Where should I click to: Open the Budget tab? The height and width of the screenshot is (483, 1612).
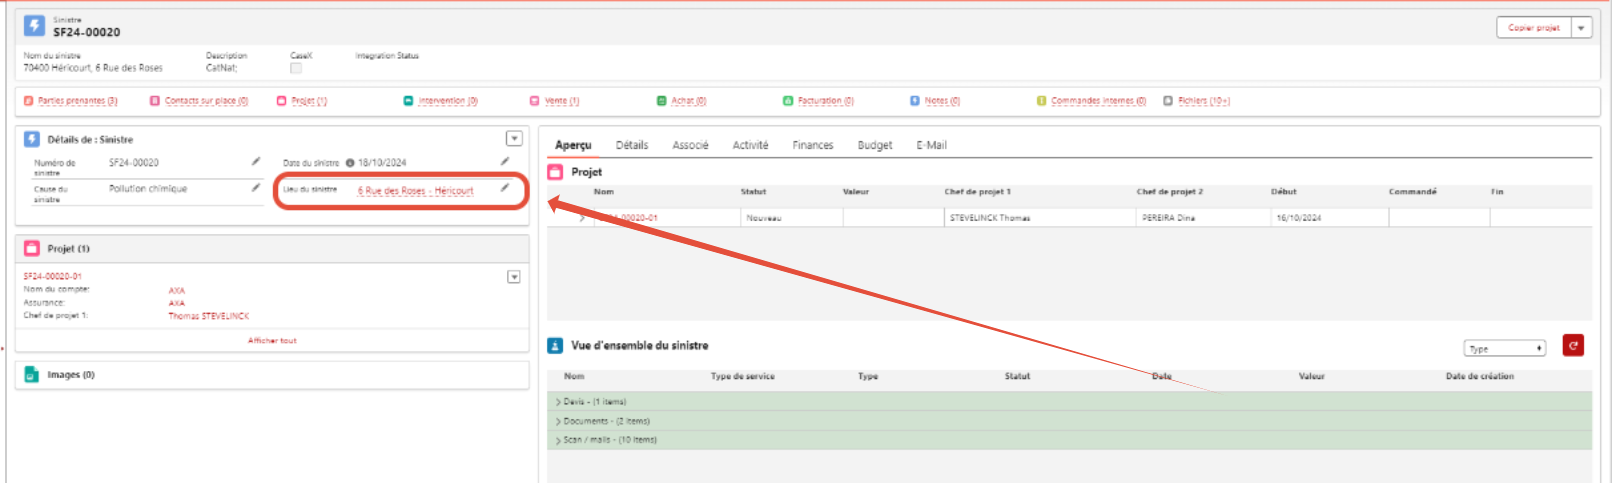(875, 145)
